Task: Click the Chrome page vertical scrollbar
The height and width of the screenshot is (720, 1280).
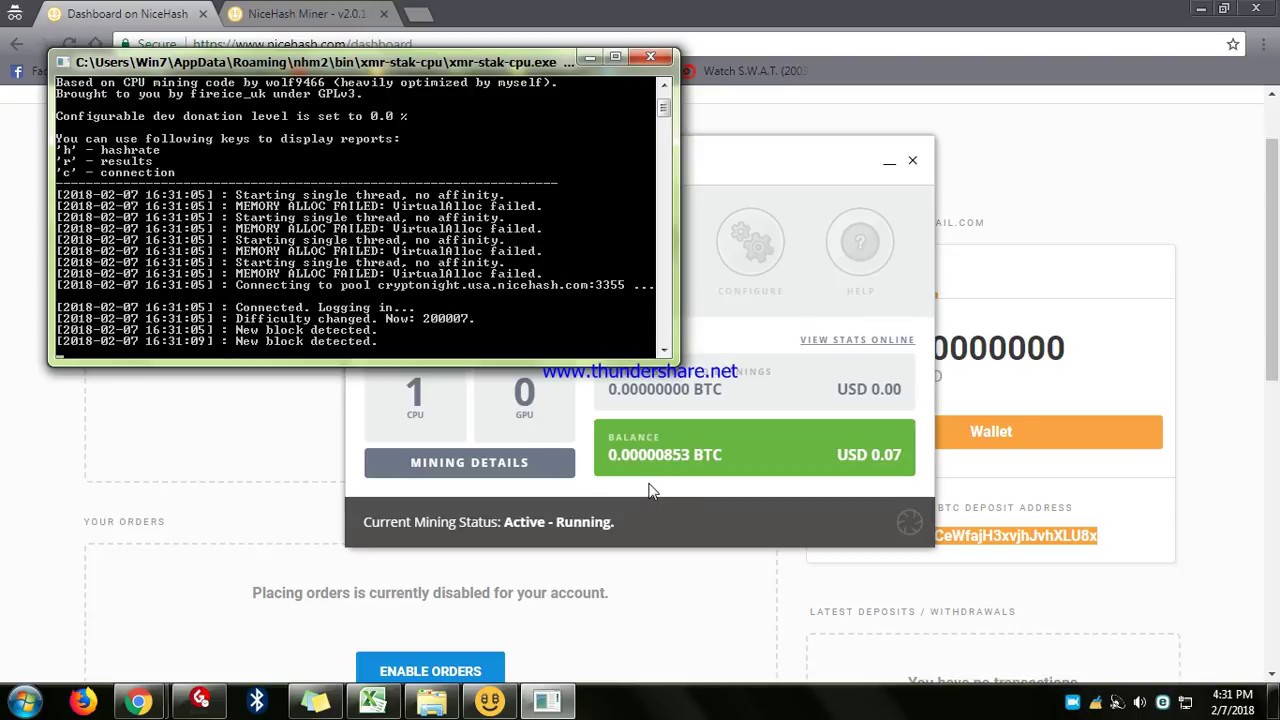Action: (x=1272, y=260)
